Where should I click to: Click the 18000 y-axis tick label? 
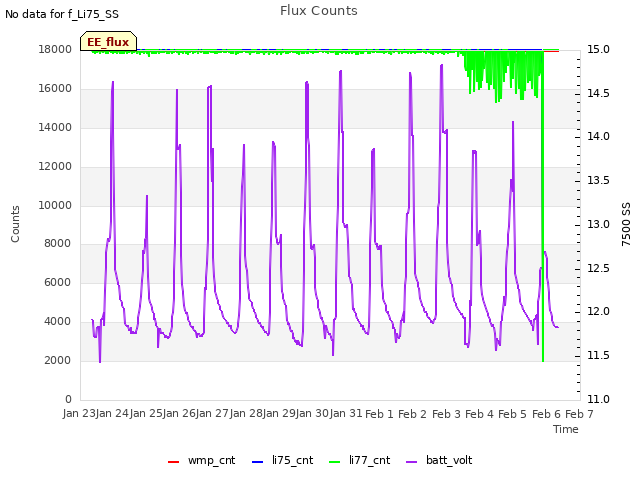coord(55,49)
